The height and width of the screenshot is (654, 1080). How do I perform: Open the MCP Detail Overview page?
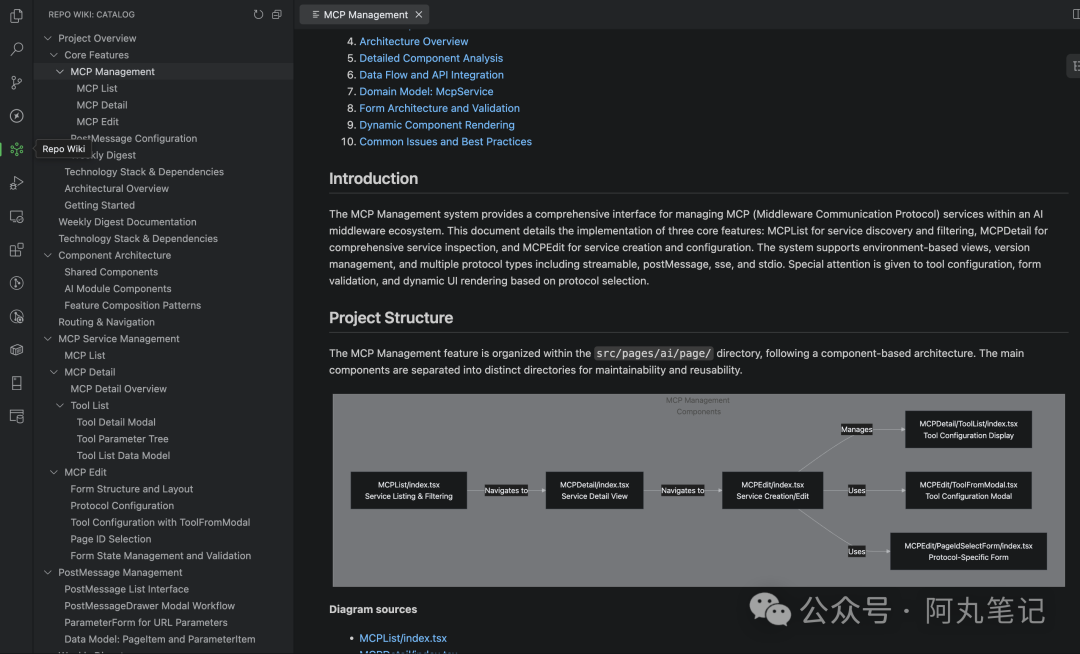(x=118, y=389)
